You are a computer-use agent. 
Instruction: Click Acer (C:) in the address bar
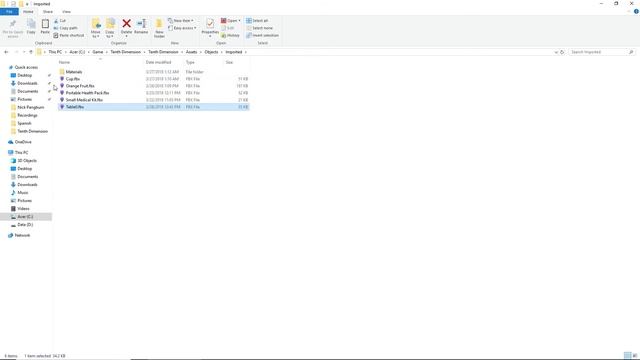pos(77,52)
